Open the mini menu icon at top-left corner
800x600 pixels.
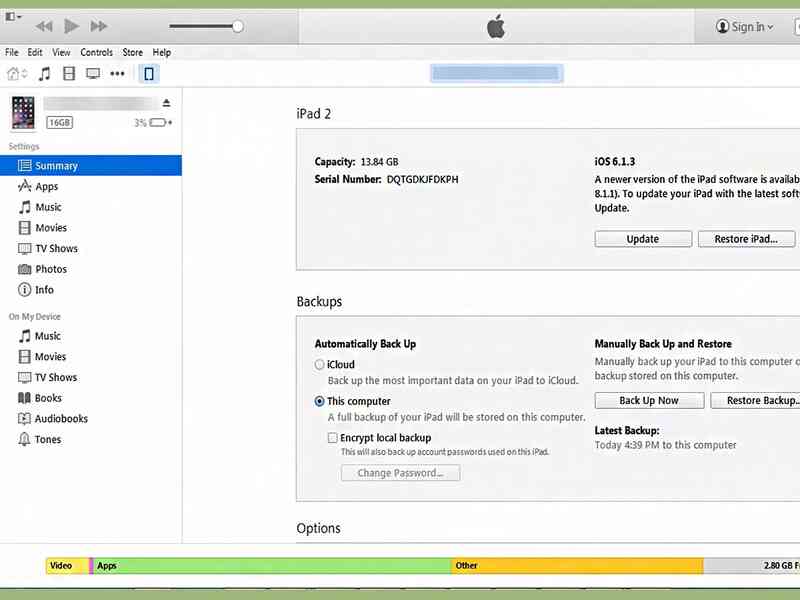click(13, 17)
